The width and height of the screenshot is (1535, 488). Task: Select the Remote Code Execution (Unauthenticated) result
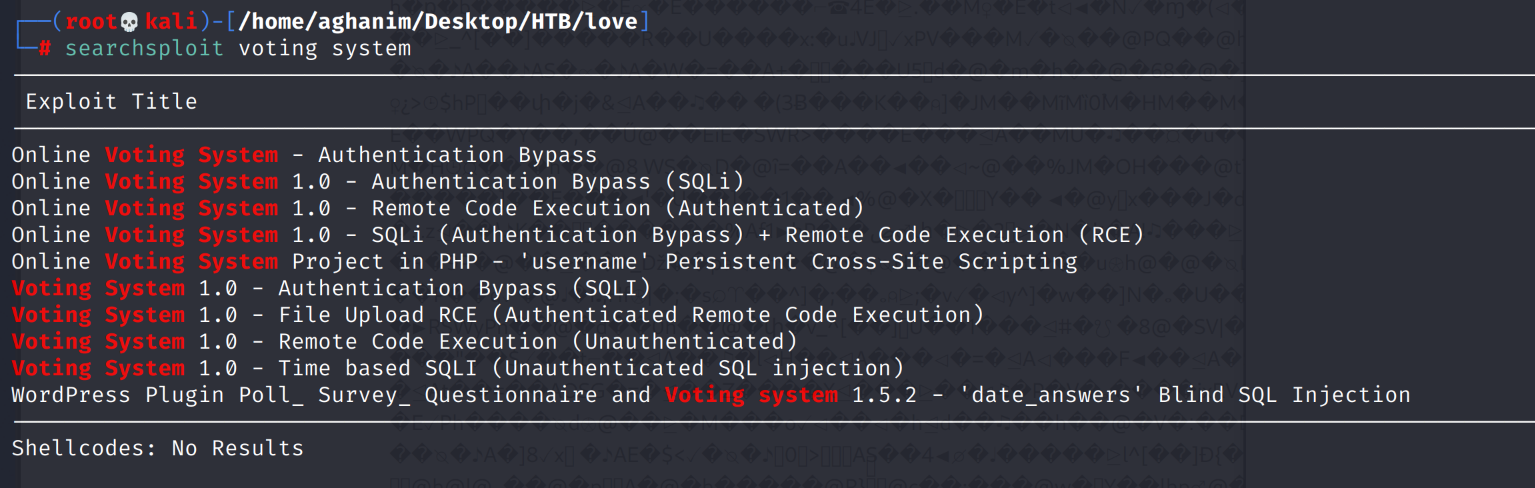click(404, 341)
